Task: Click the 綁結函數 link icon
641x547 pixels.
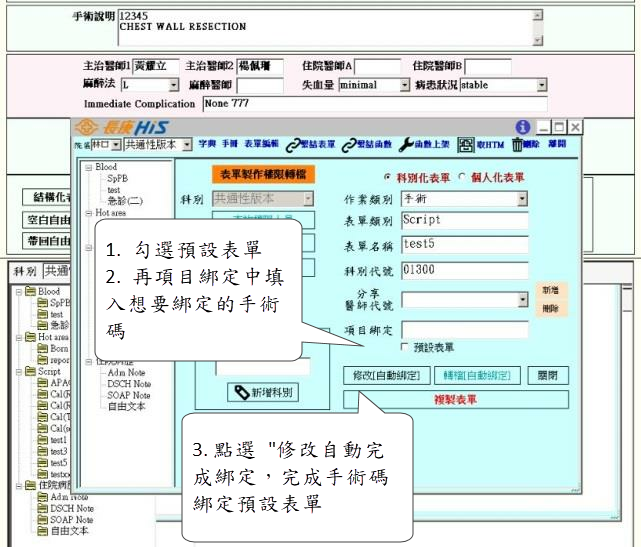Action: [349, 145]
